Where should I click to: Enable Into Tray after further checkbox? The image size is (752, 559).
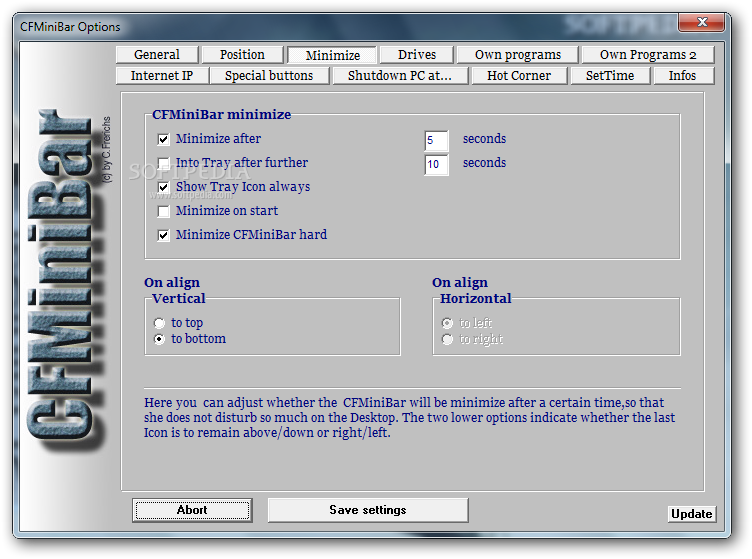pyautogui.click(x=164, y=163)
